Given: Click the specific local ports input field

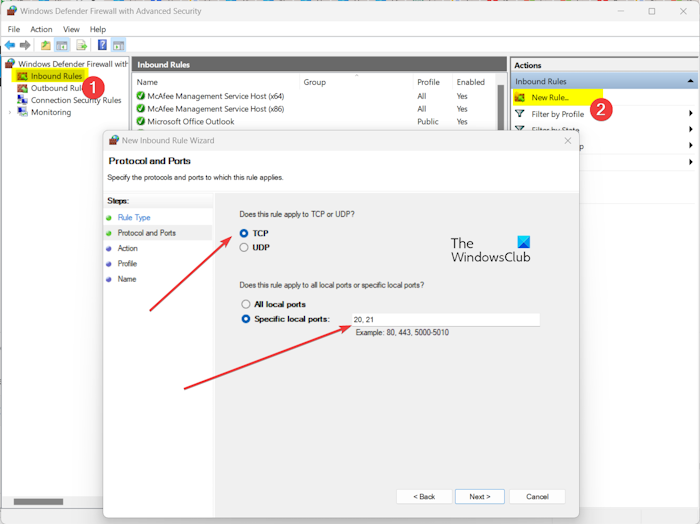Looking at the screenshot, I should point(446,320).
